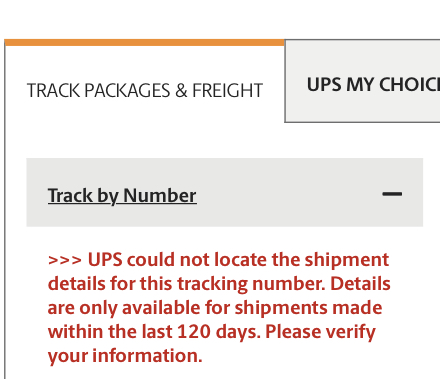Collapse Track by Number using the minus icon

click(x=392, y=194)
